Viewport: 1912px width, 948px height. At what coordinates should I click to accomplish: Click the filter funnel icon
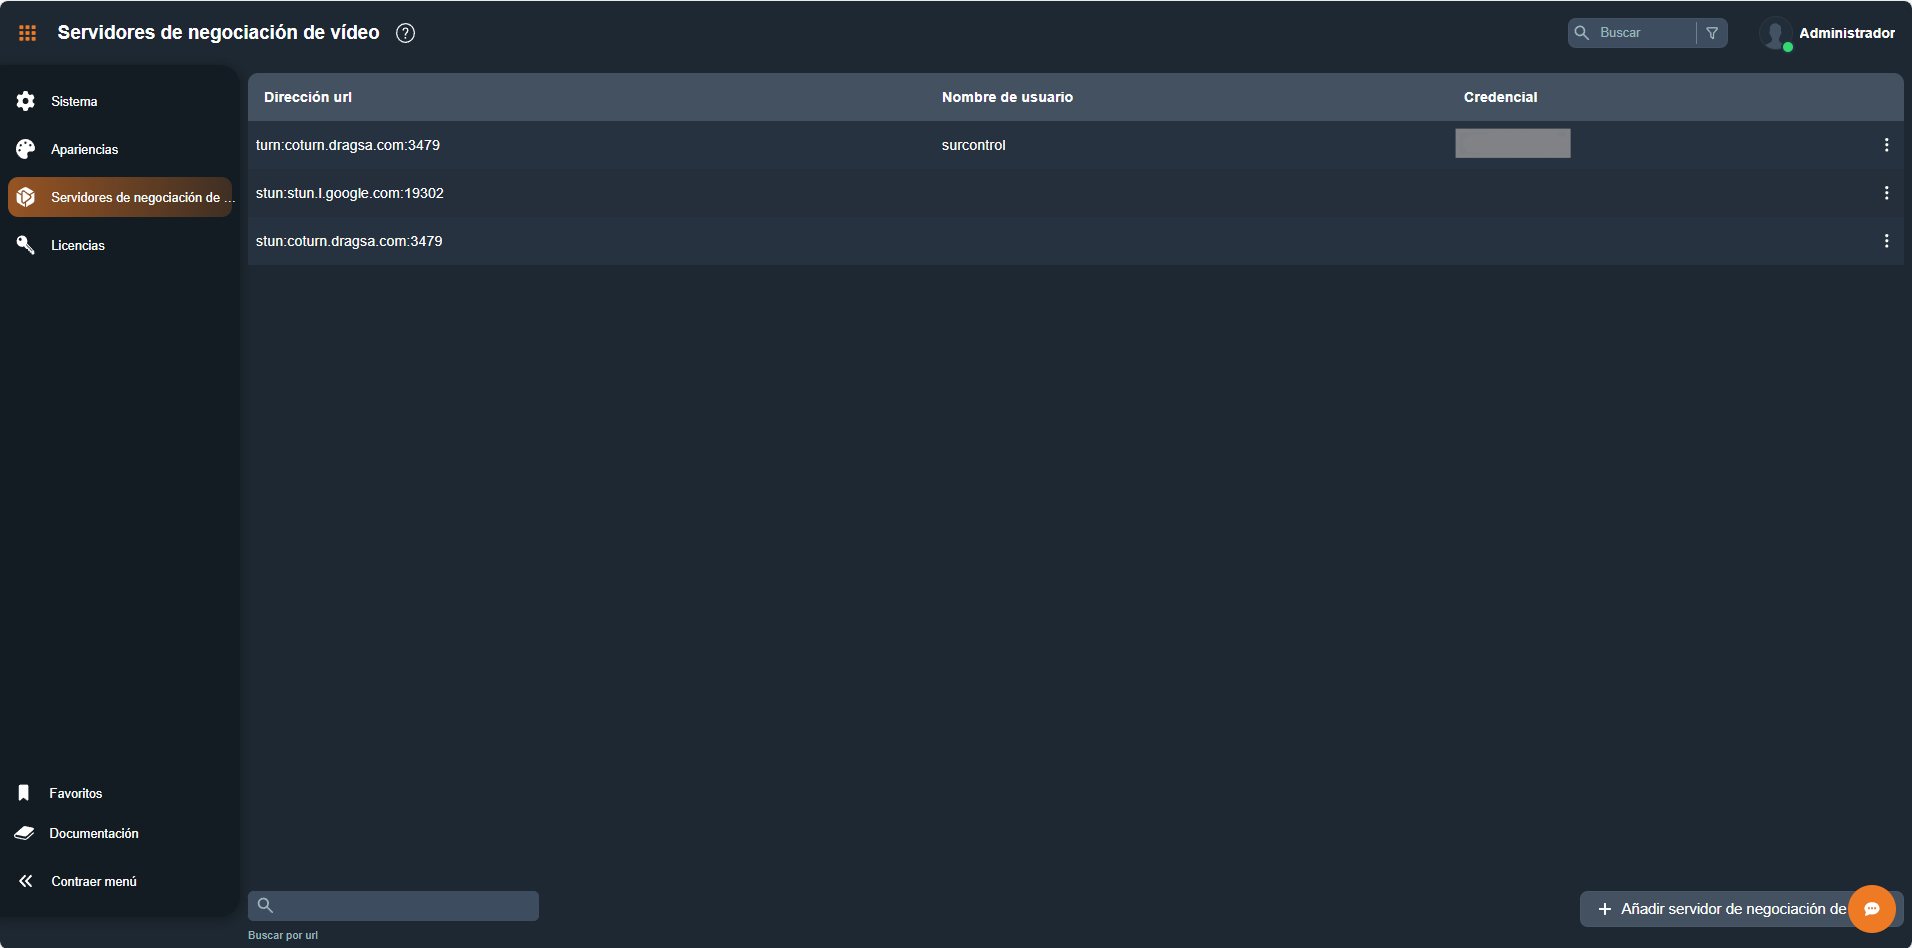pyautogui.click(x=1712, y=33)
